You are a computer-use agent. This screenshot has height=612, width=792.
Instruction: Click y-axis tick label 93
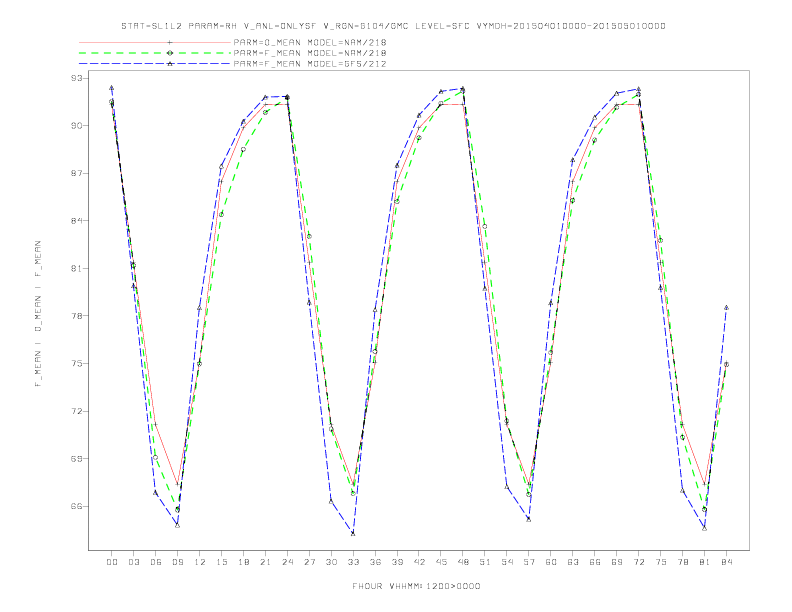(77, 78)
